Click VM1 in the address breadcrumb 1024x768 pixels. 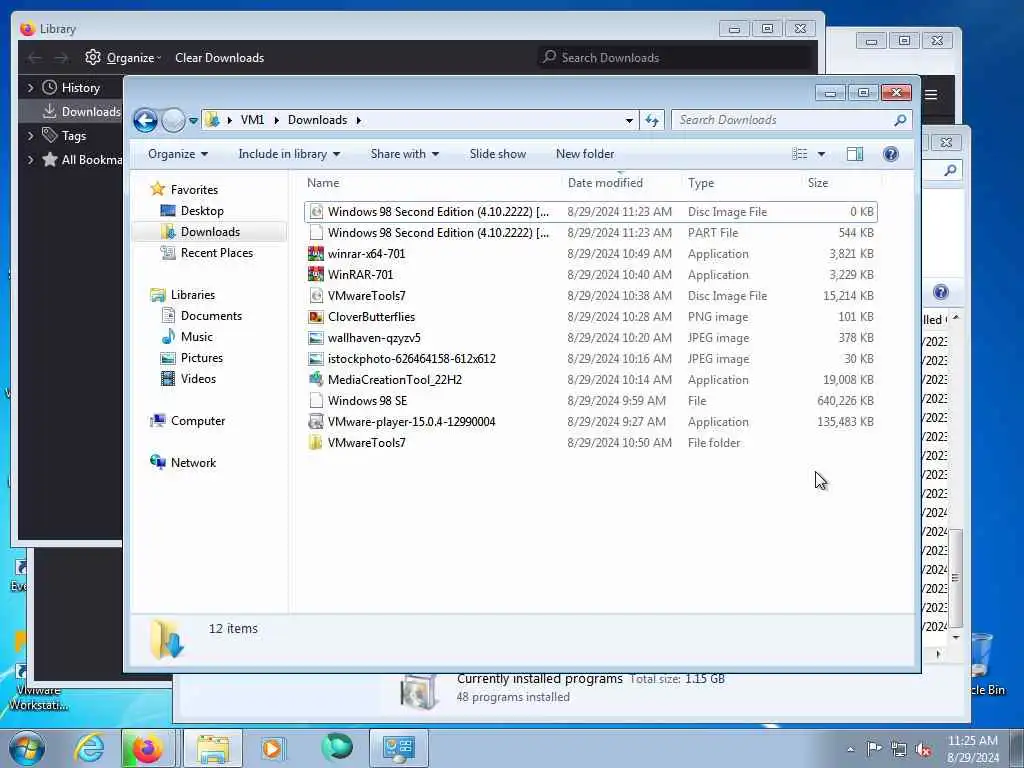click(x=252, y=120)
